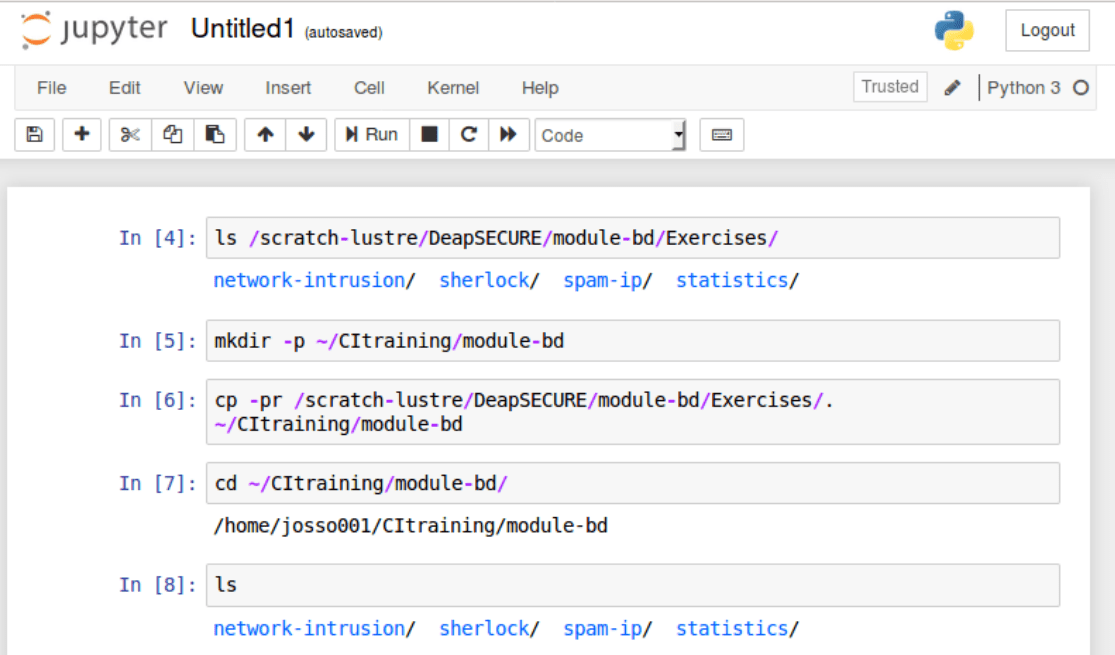Paste cells below
The image size is (1115, 655).
[x=214, y=134]
